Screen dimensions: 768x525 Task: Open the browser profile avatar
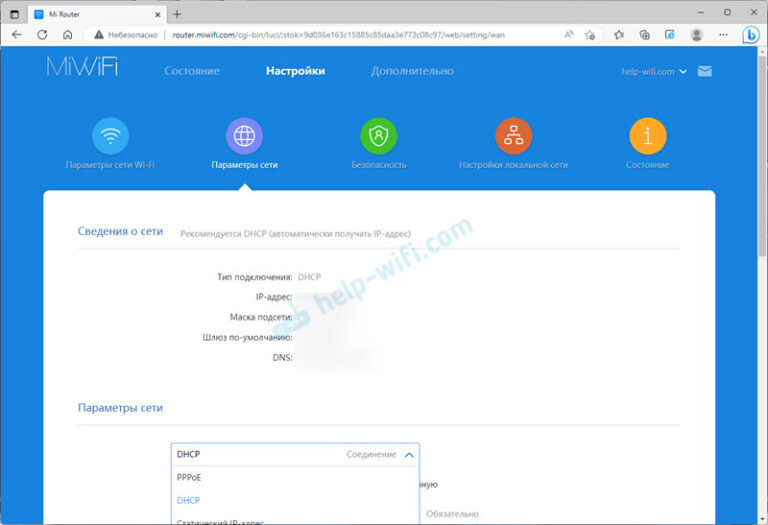click(696, 35)
